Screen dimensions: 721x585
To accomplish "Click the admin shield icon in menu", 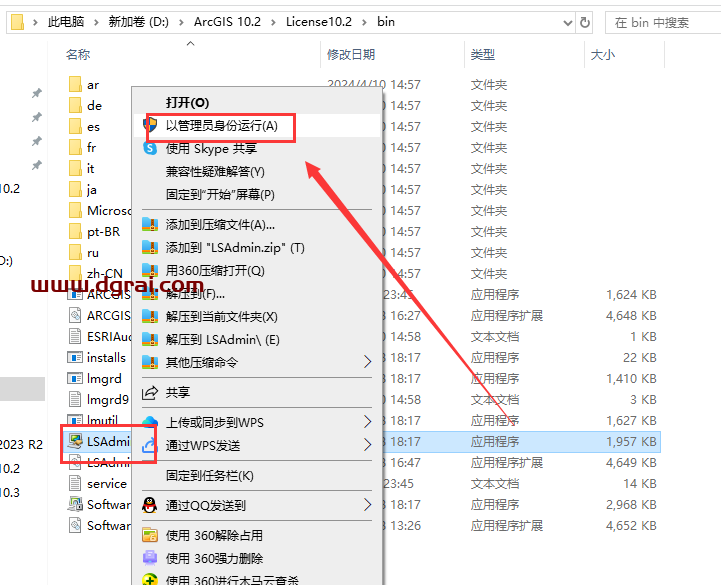I will point(150,125).
